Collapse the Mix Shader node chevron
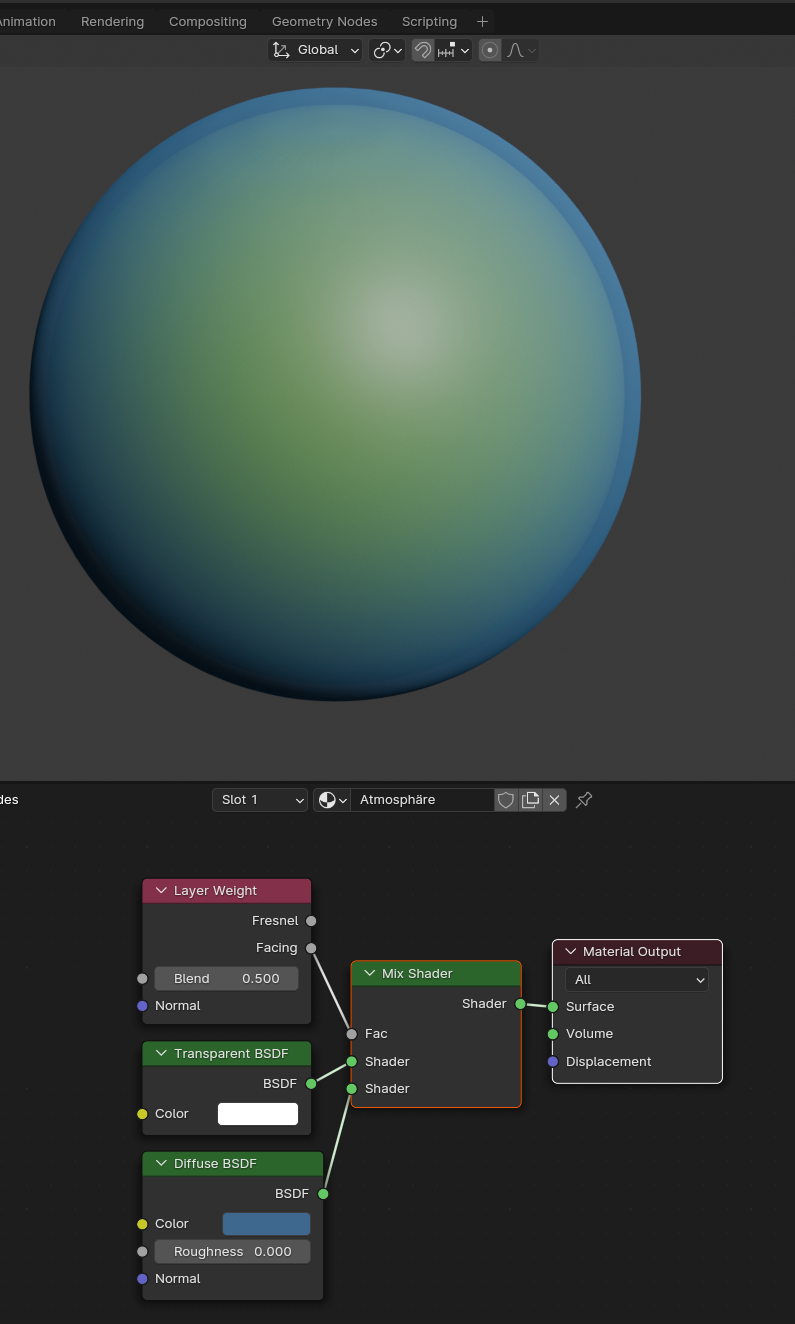795x1324 pixels. tap(369, 974)
